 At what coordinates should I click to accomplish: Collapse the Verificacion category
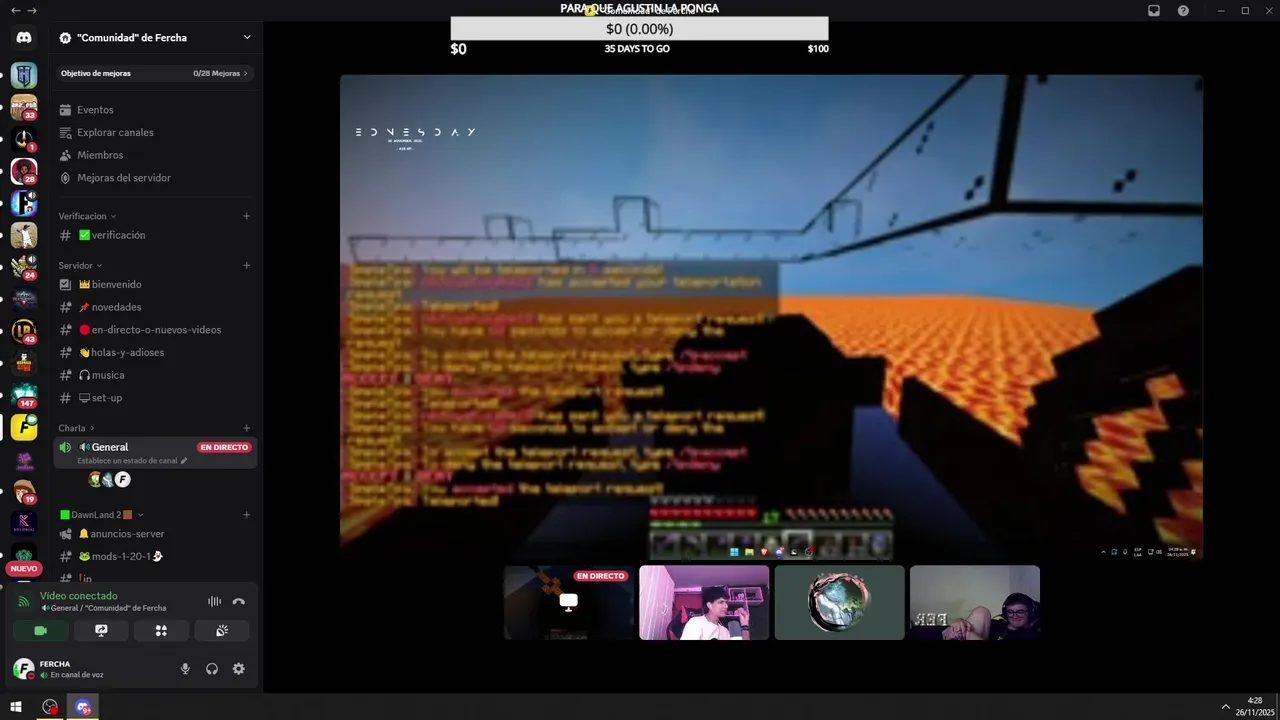[87, 216]
